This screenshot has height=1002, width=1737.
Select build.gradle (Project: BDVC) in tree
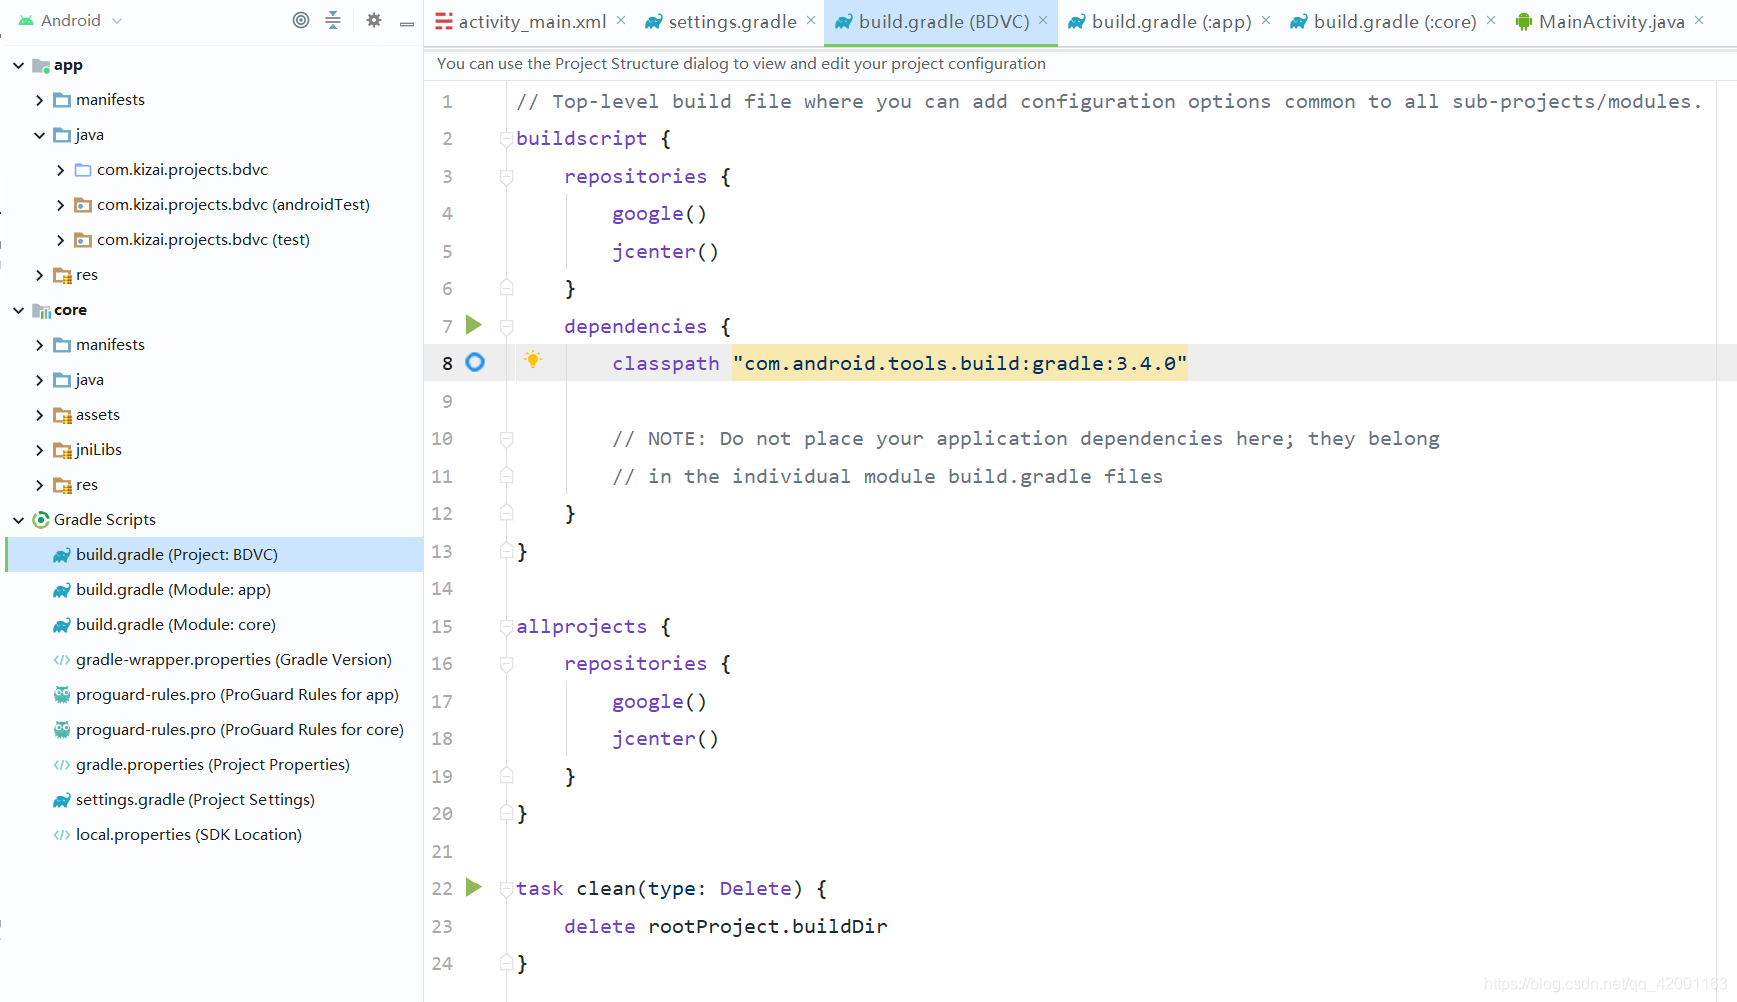pyautogui.click(x=214, y=555)
